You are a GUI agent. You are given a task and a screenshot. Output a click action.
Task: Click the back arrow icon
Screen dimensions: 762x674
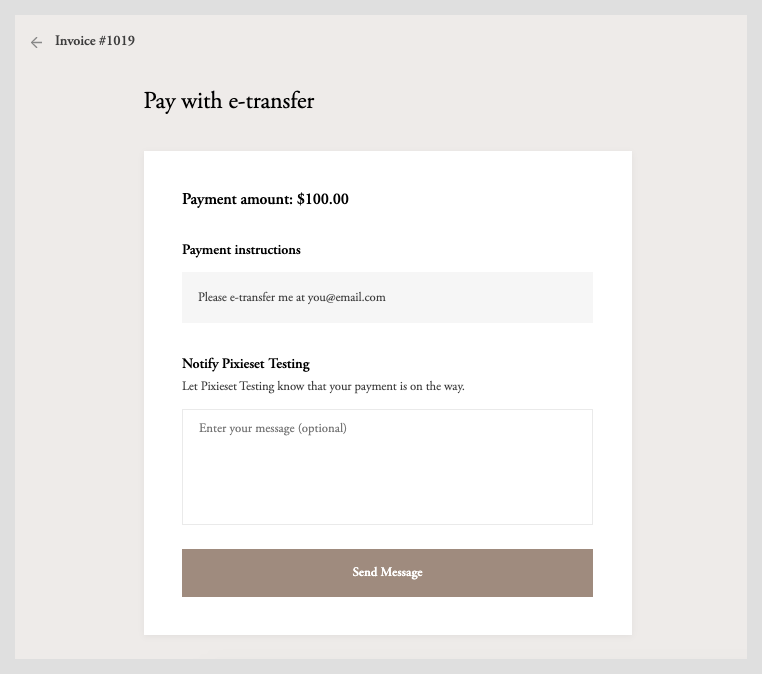click(37, 42)
